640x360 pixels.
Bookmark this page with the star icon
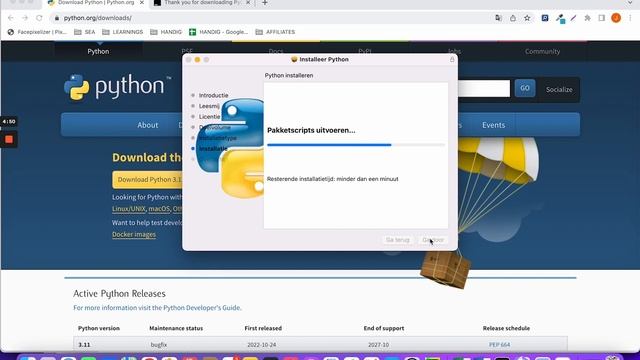[527, 18]
